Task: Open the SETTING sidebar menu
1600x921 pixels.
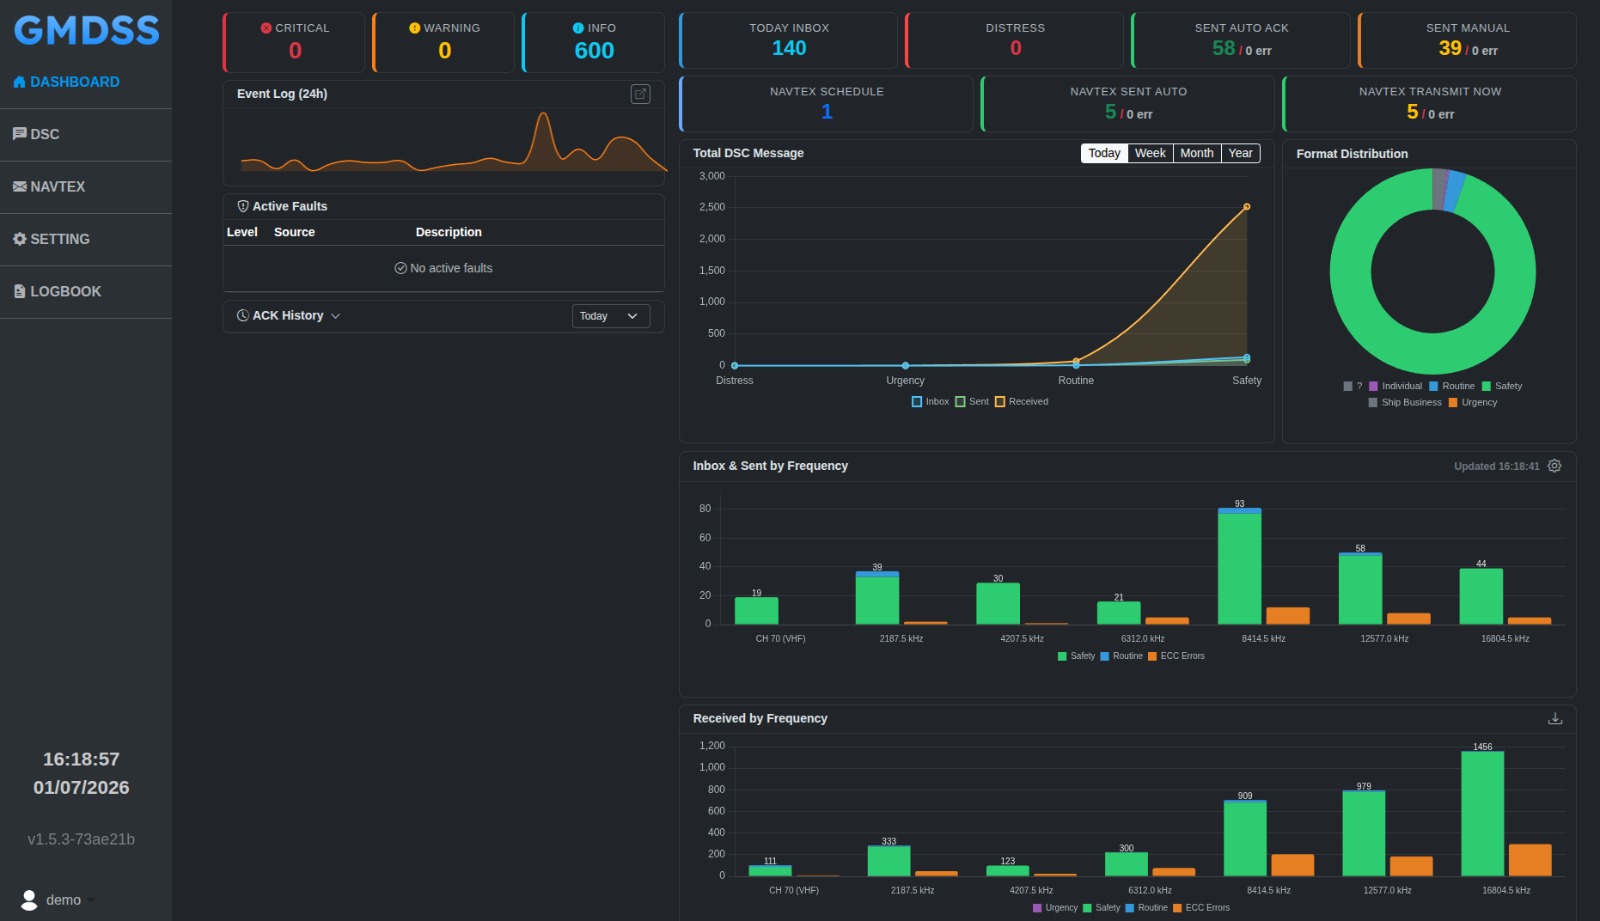Action: (x=86, y=239)
